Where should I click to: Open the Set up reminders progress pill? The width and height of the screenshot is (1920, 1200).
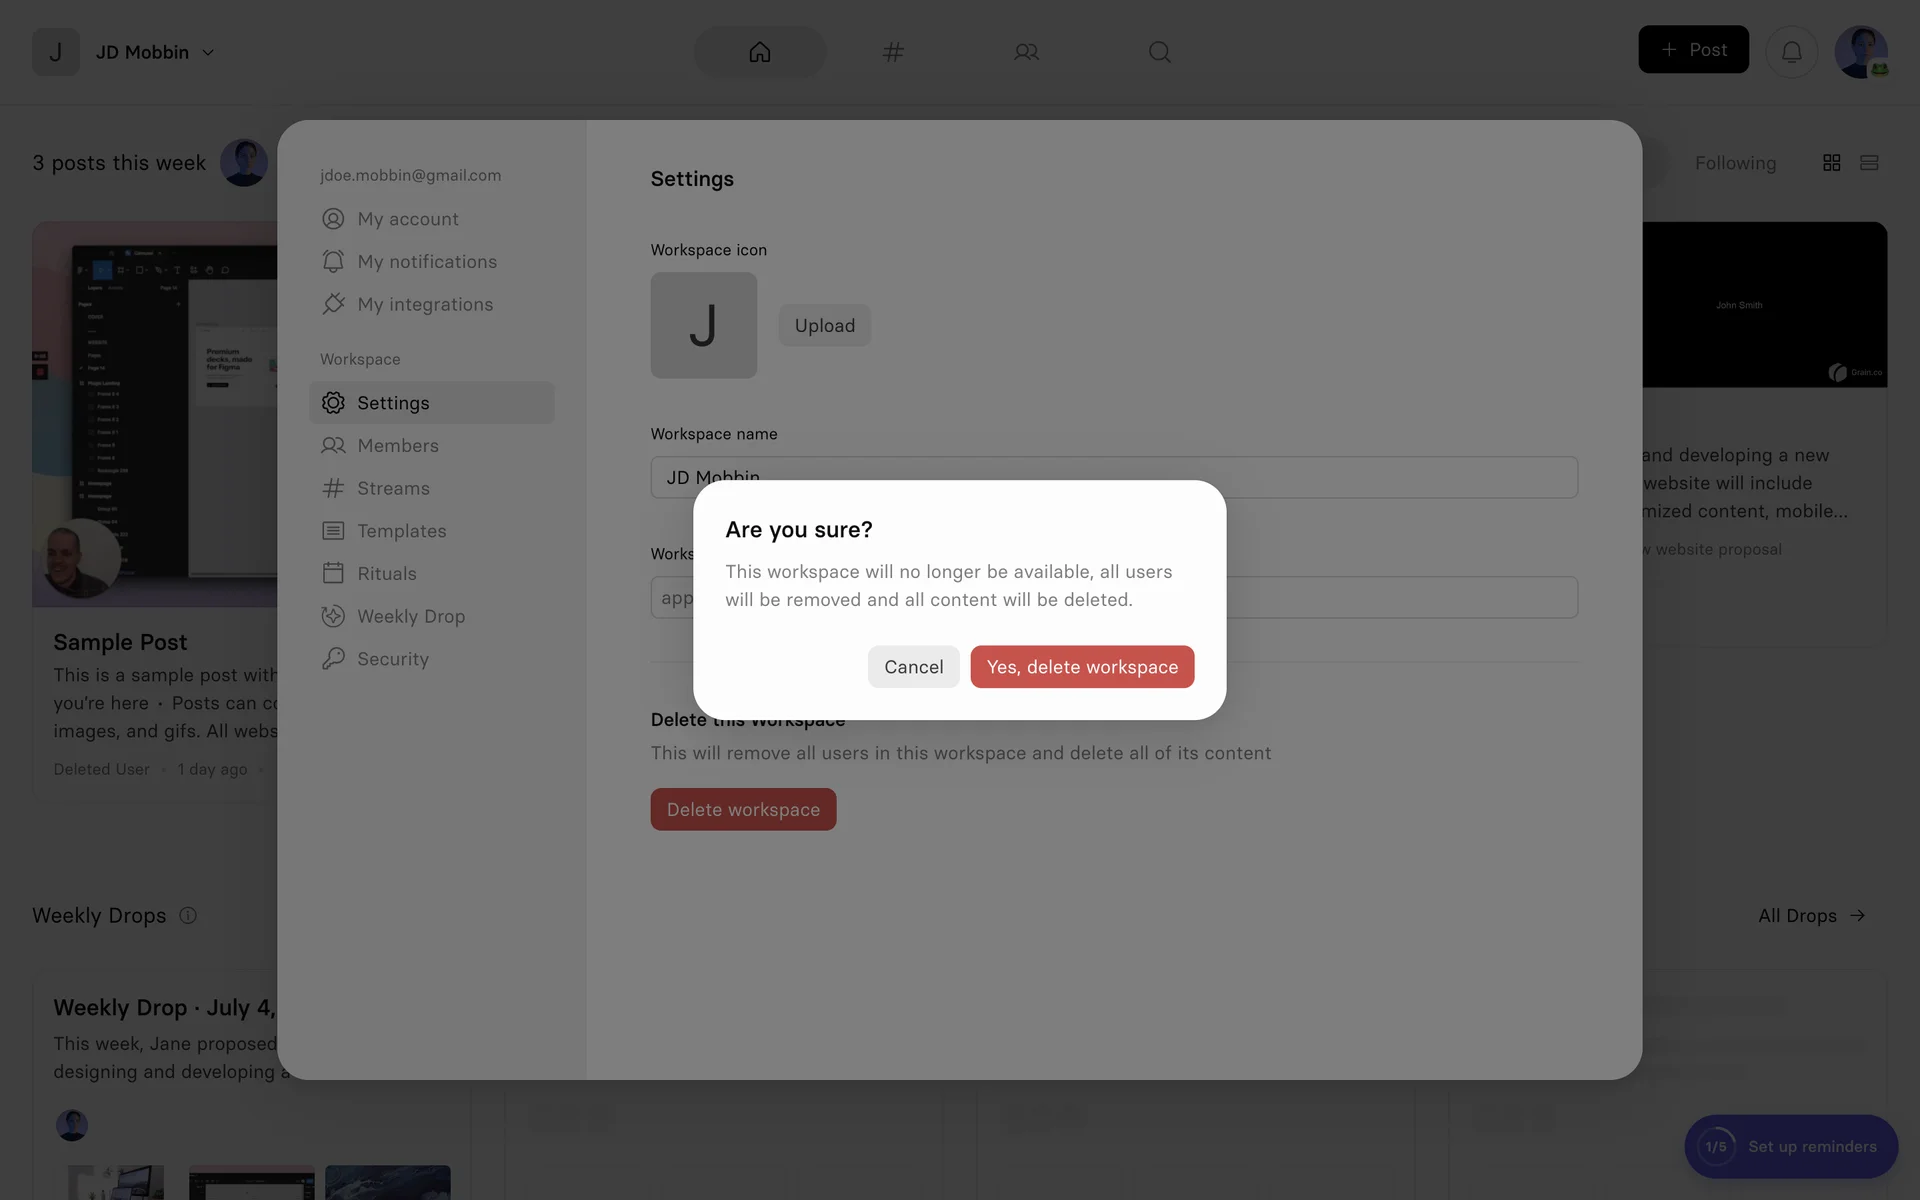1790,1147
